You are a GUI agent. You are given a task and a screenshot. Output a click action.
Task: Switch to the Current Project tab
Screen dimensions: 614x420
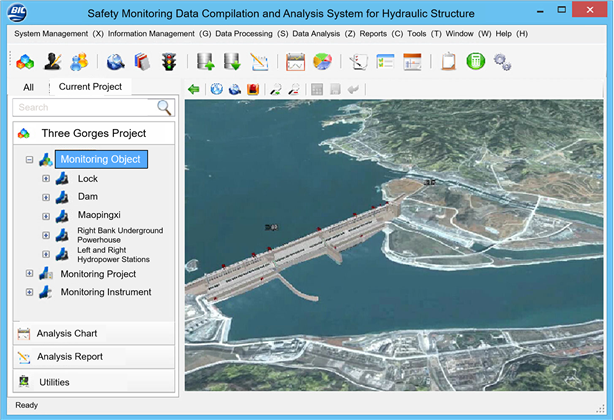pyautogui.click(x=90, y=87)
